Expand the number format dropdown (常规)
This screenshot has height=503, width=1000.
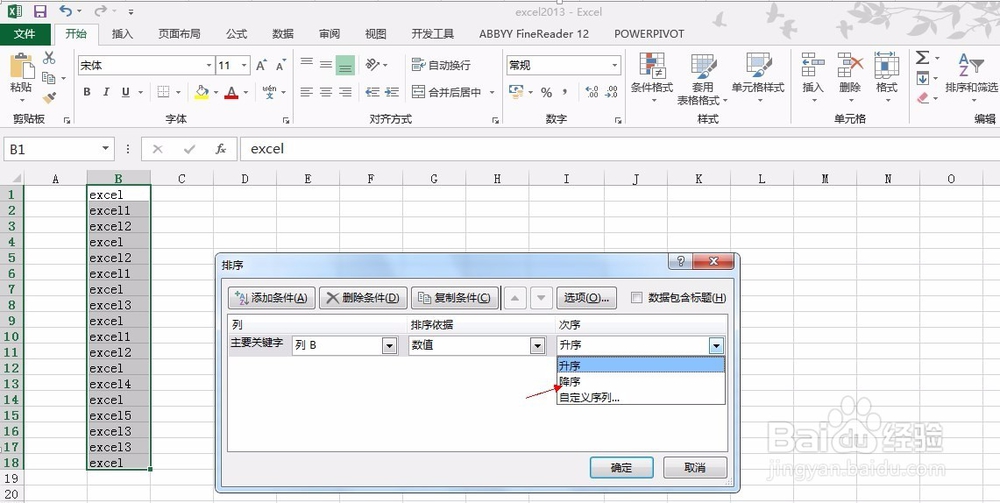coord(615,65)
